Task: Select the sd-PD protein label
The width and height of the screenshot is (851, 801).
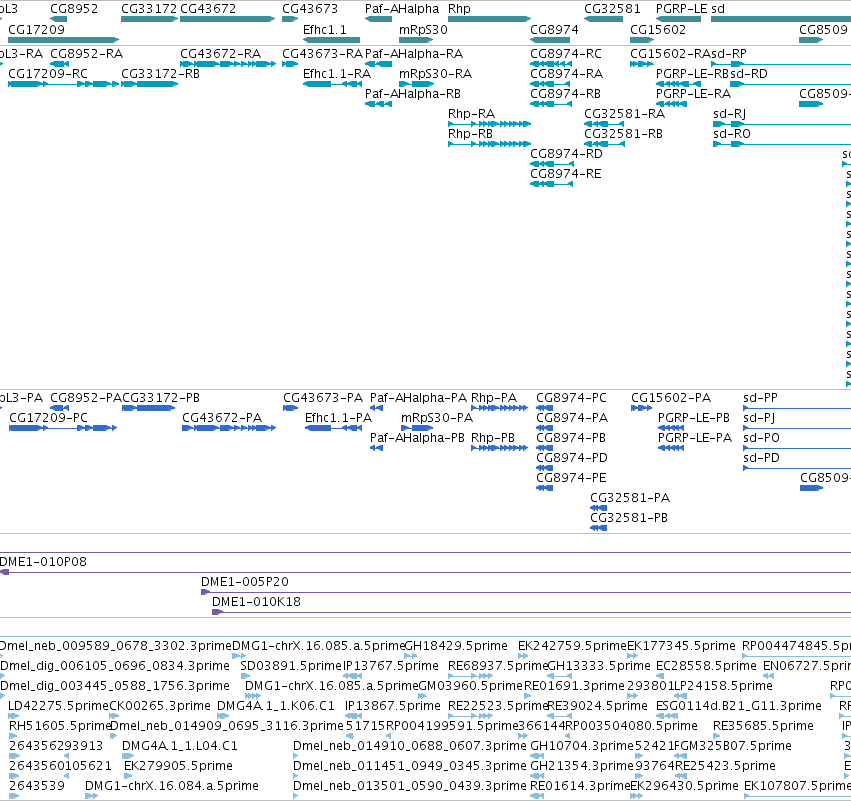Action: [x=761, y=458]
